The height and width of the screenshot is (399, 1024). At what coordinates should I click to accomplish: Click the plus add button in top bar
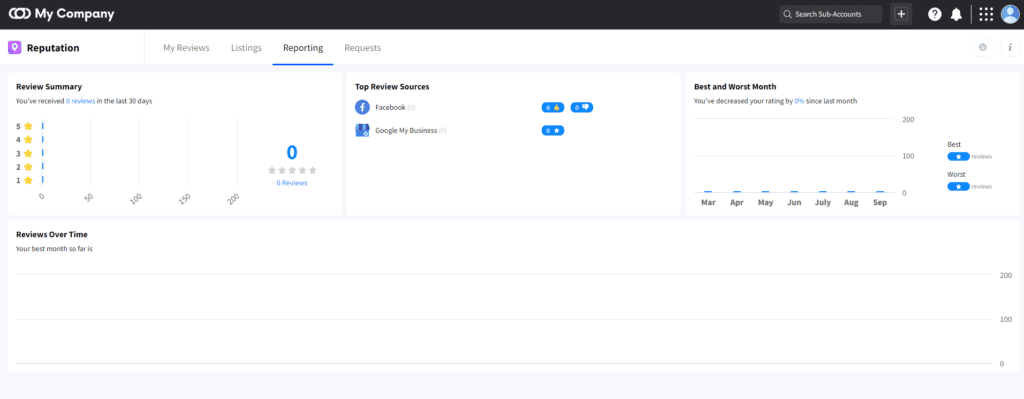click(901, 14)
